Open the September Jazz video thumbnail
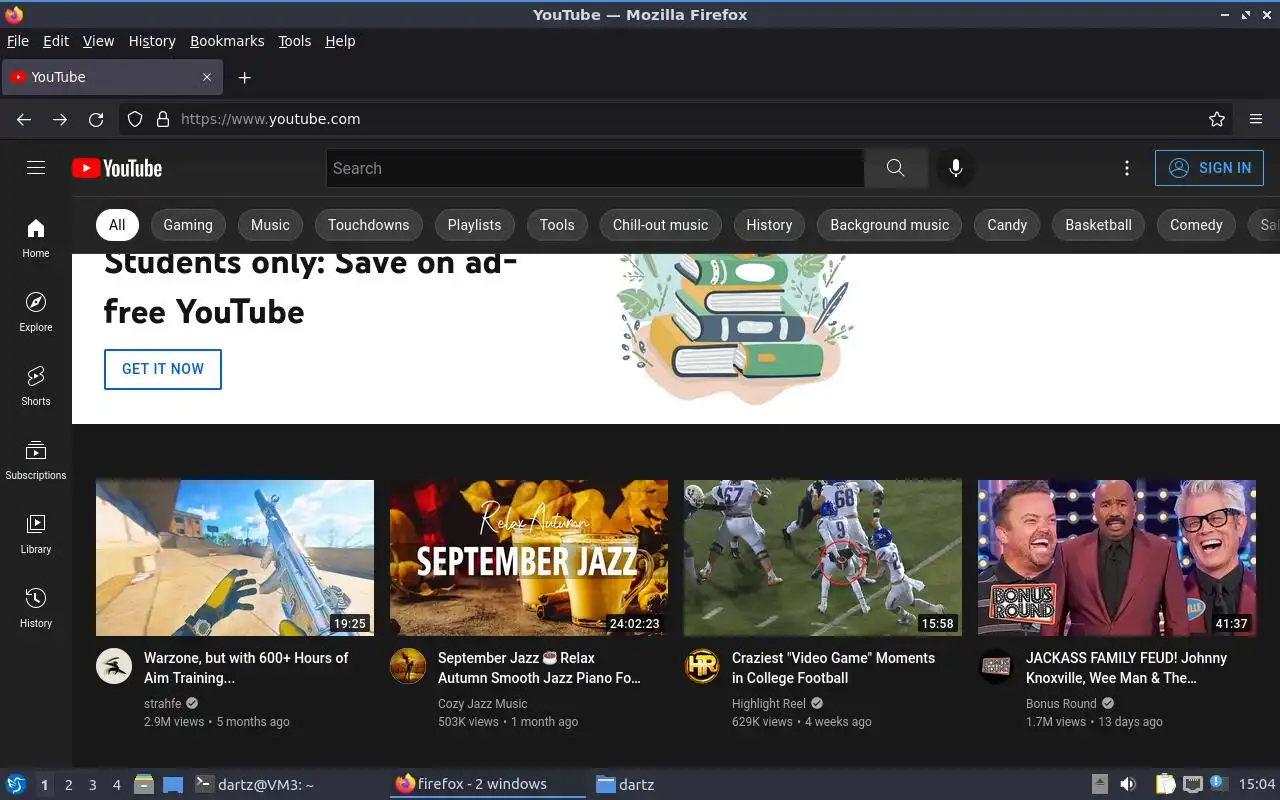This screenshot has width=1280, height=800. pos(529,558)
